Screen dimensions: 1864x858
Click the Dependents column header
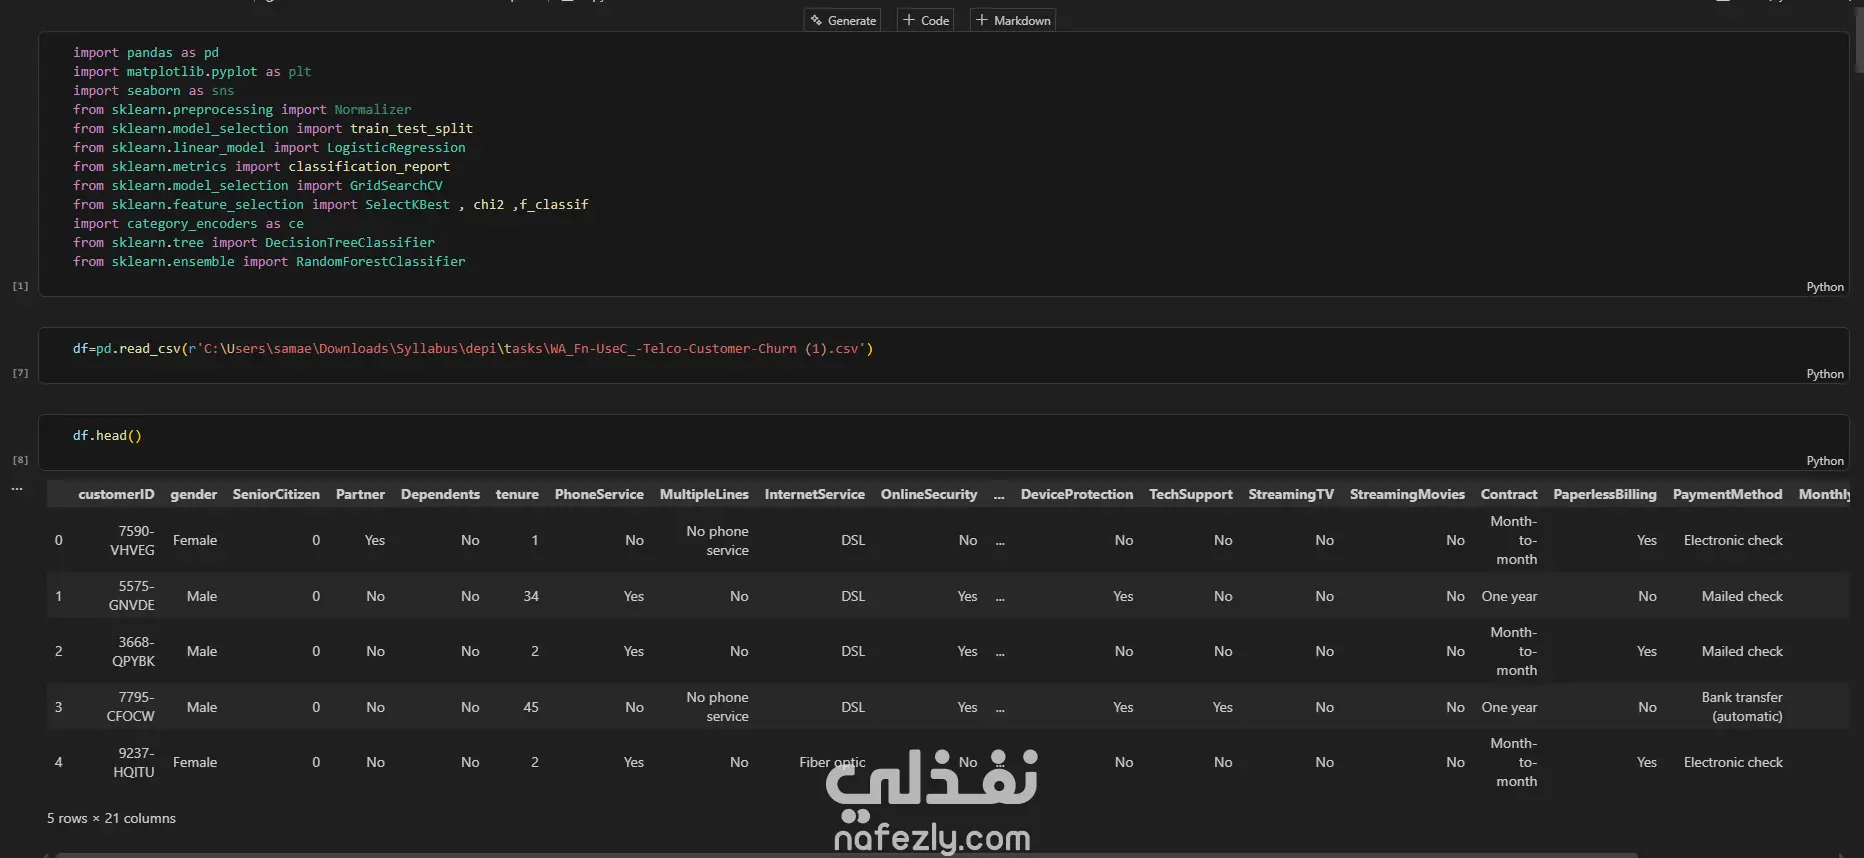pos(440,494)
